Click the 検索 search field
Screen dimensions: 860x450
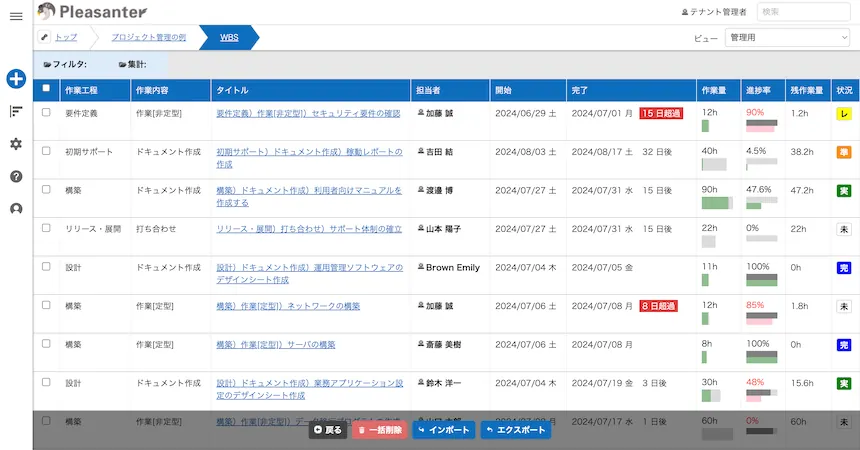804,12
